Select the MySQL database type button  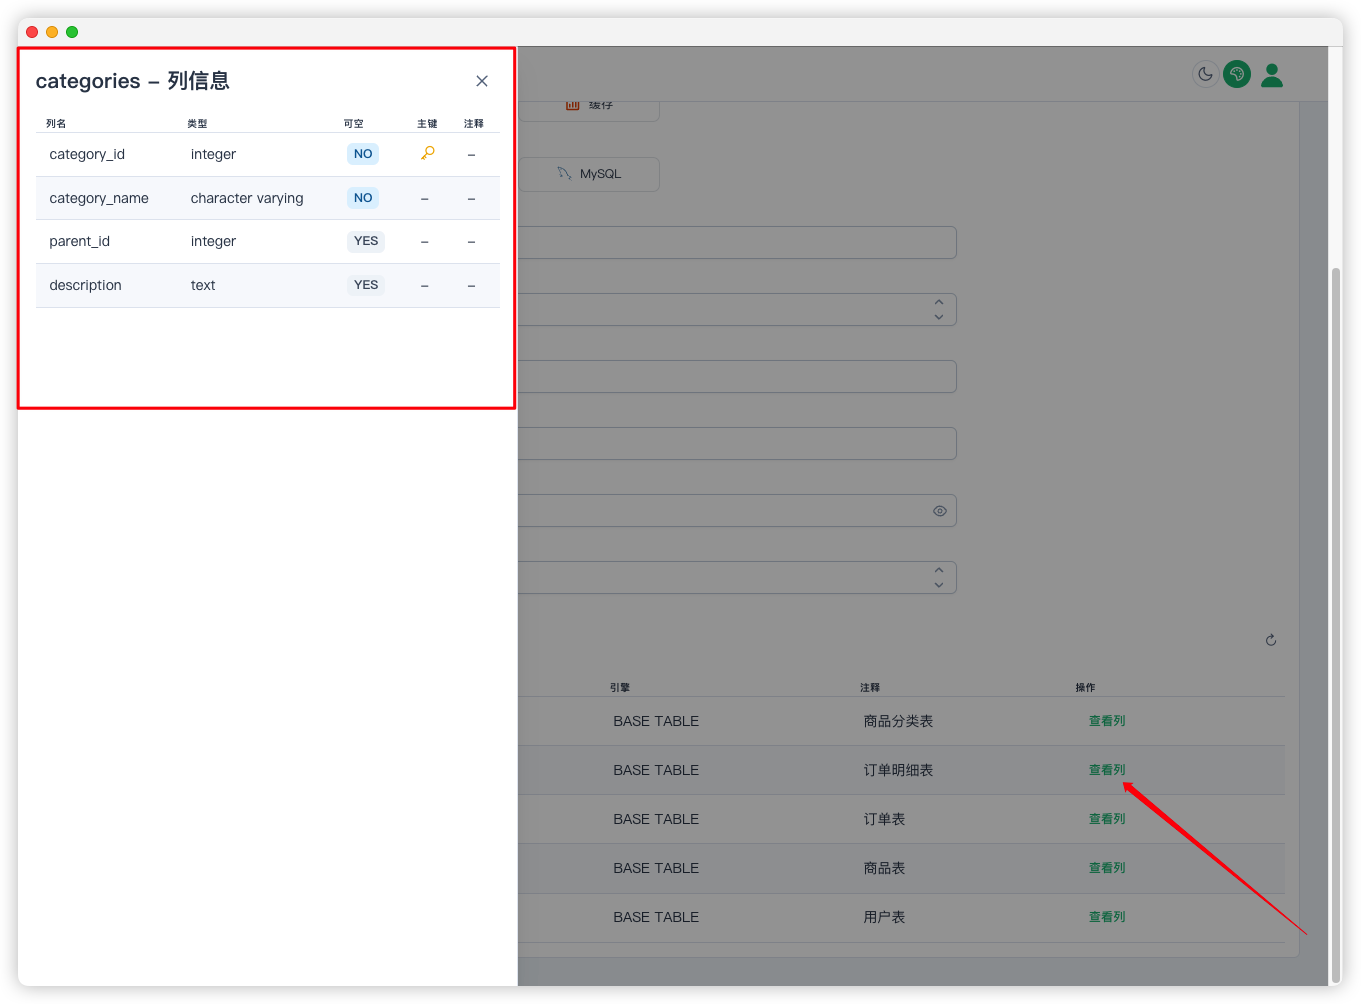[x=589, y=174]
